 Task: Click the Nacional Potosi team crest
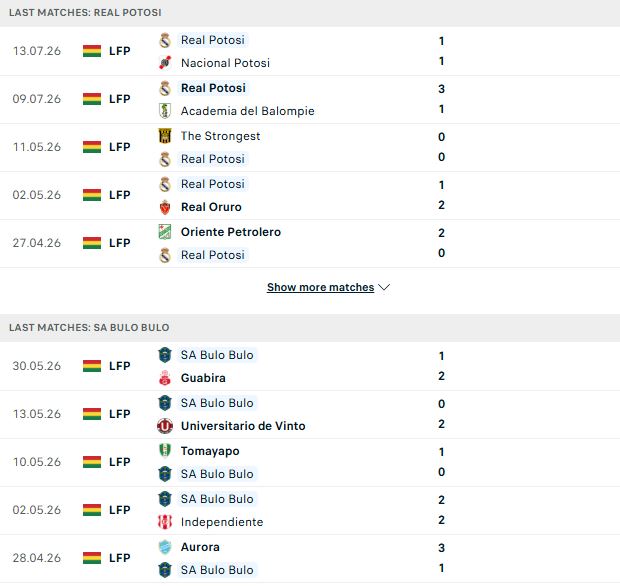click(165, 62)
